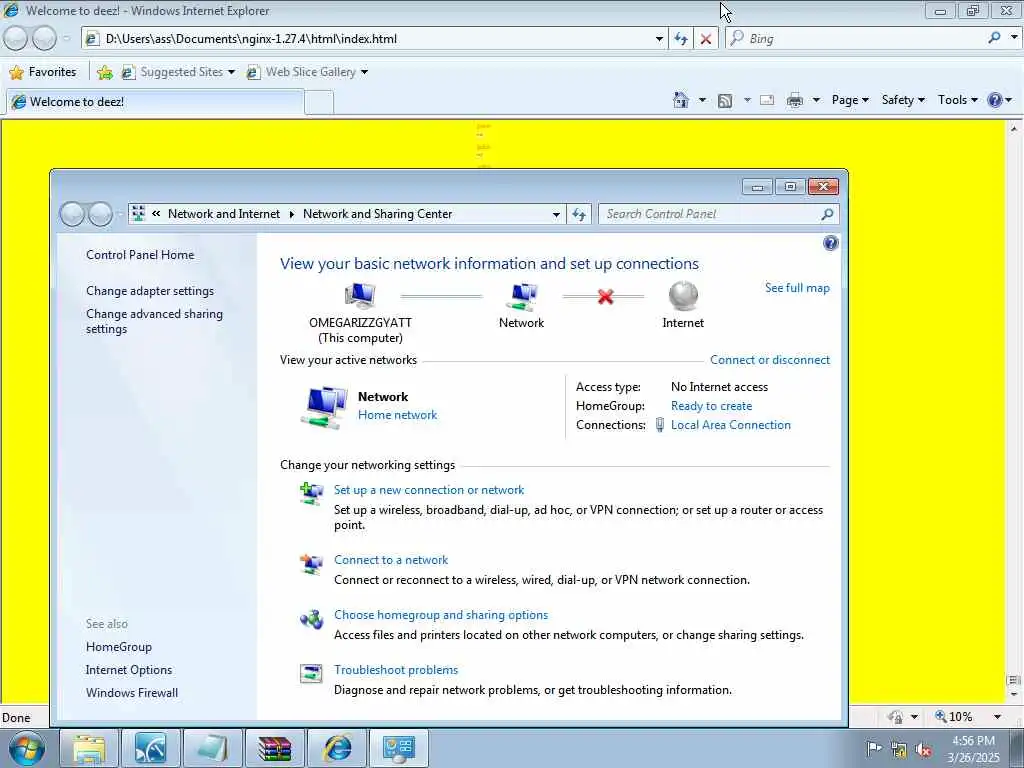Click the taskbar clock showing 4:56 PM

coord(973,749)
